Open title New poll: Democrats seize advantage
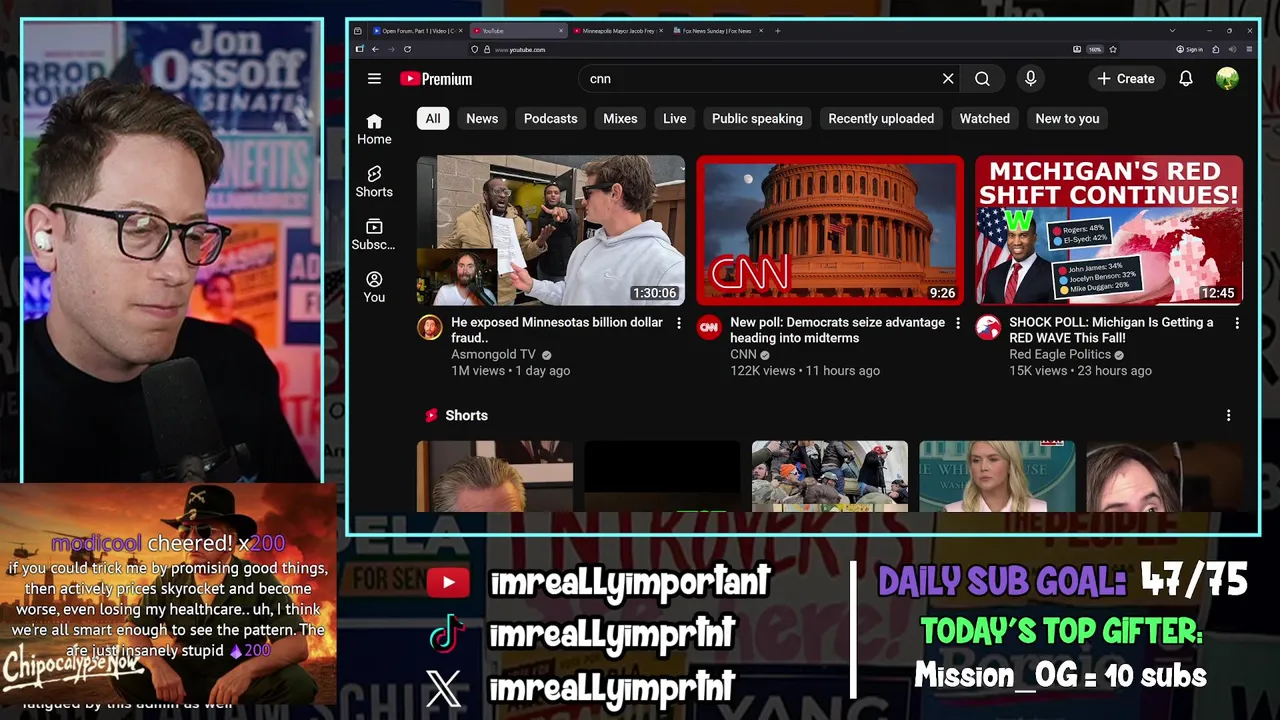1280x720 pixels. pyautogui.click(x=837, y=330)
